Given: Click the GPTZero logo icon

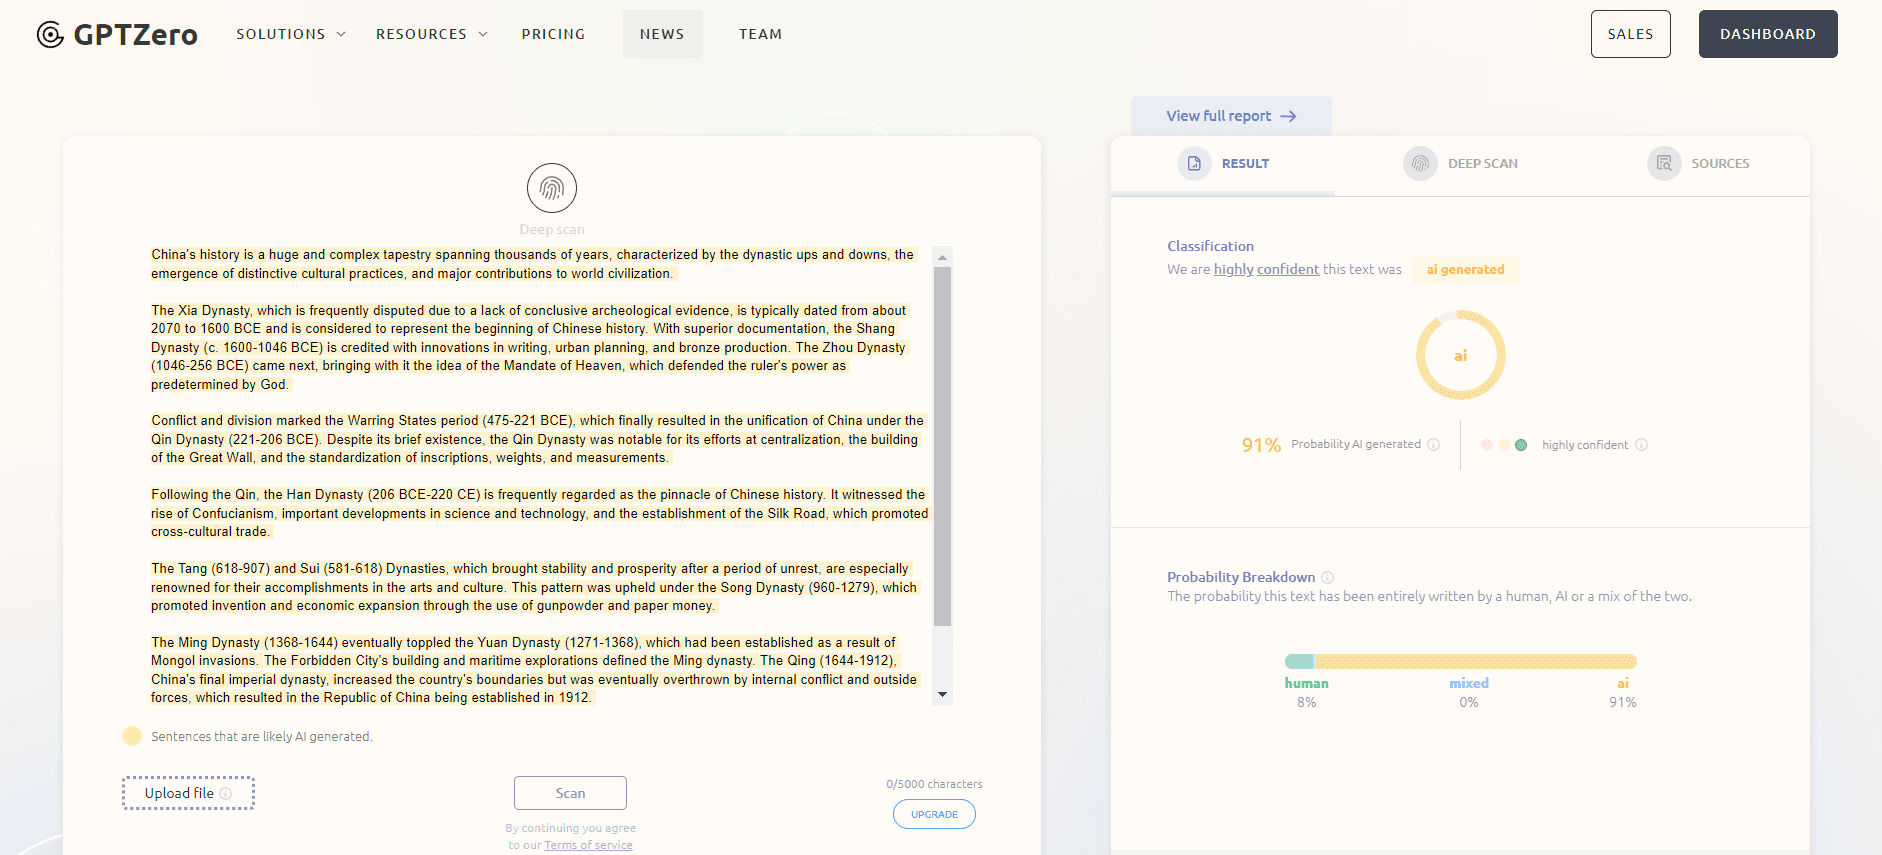Looking at the screenshot, I should [50, 35].
